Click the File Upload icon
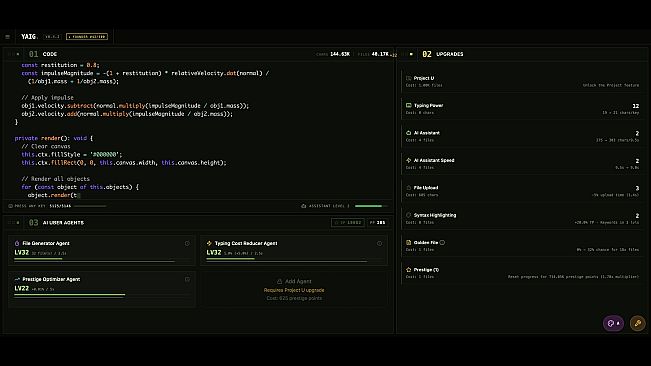The height and width of the screenshot is (366, 651). pyautogui.click(x=409, y=188)
